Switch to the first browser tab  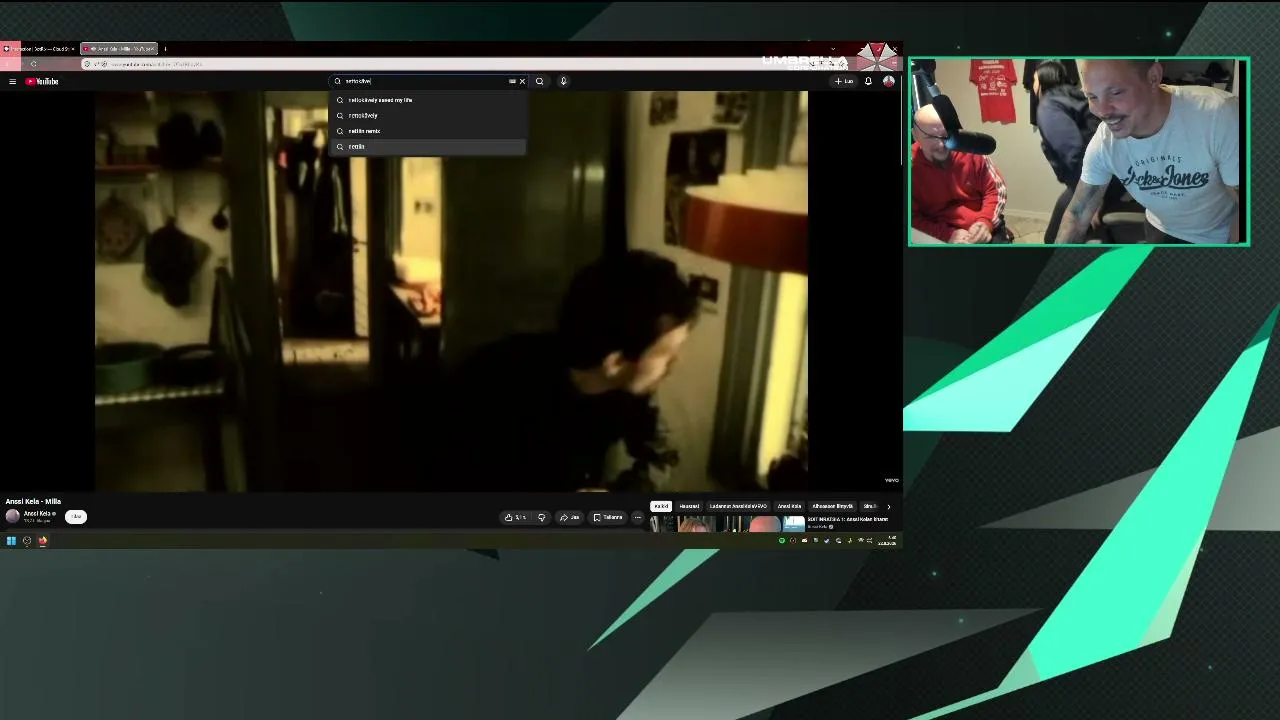pos(39,48)
